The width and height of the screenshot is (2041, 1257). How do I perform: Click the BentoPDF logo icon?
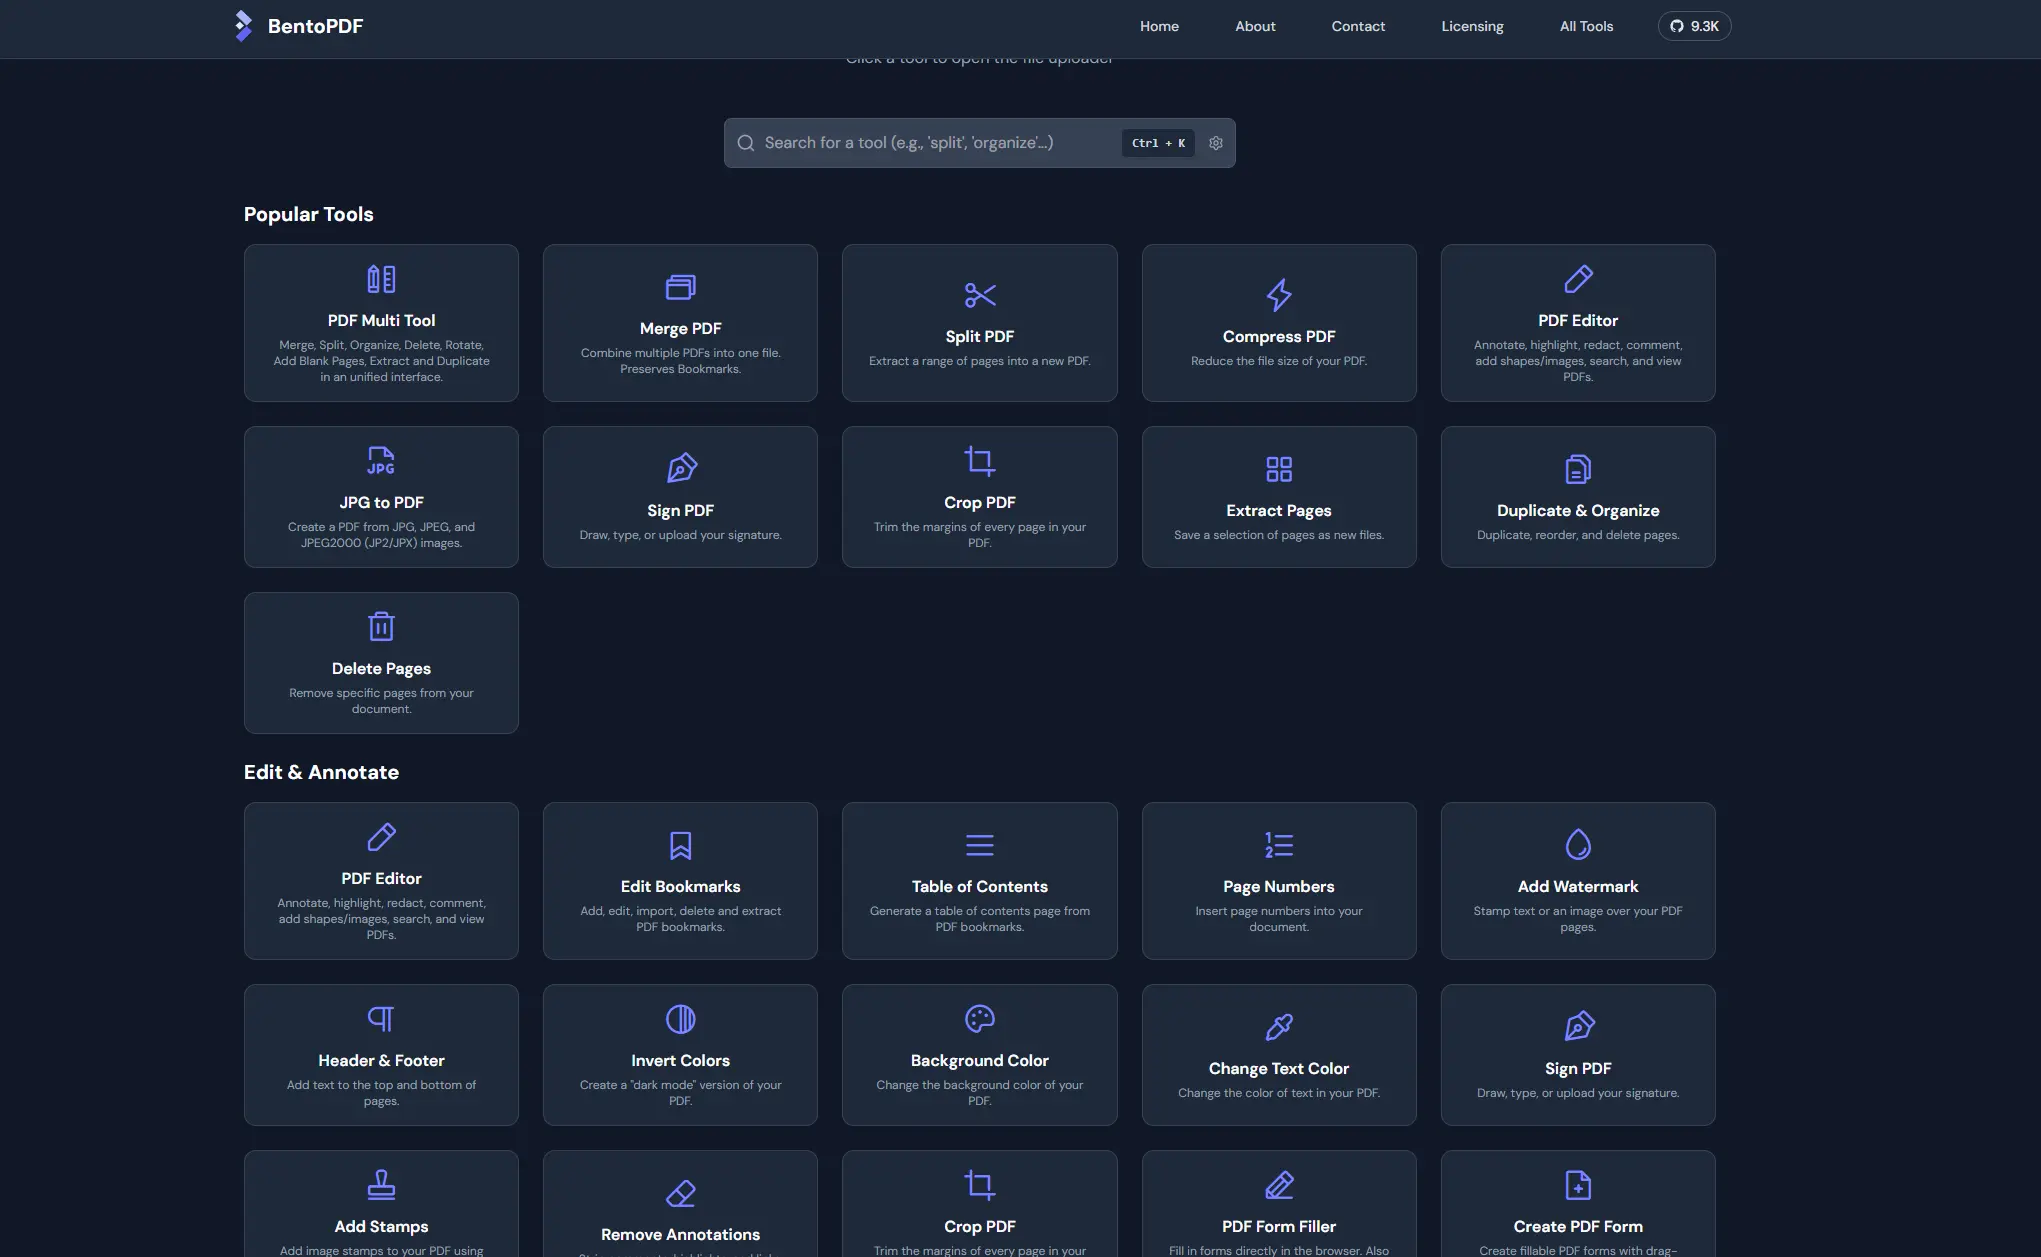click(x=243, y=26)
